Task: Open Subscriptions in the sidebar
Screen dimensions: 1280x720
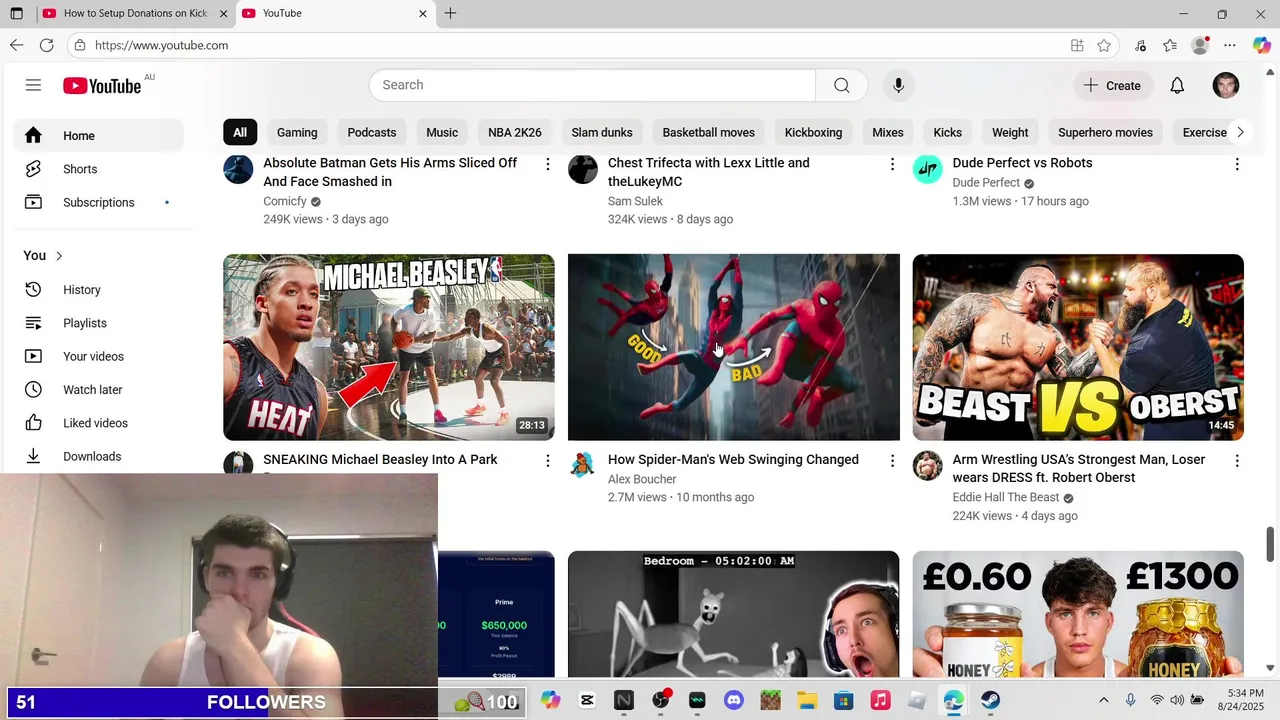Action: coord(98,202)
